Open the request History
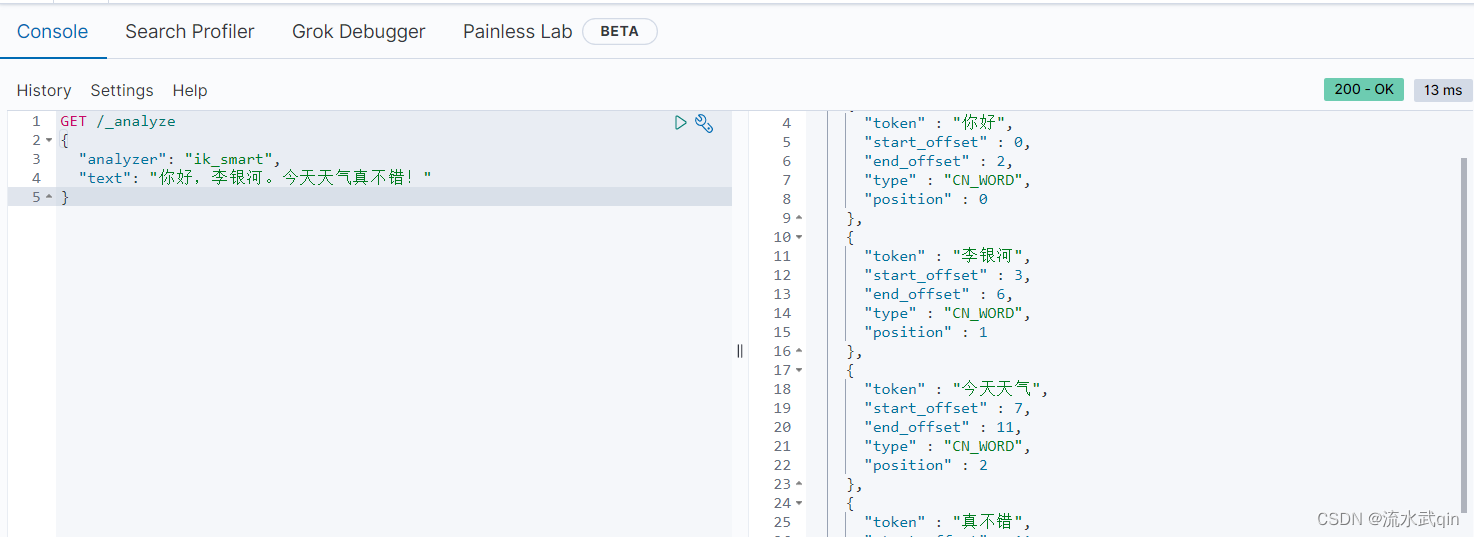The width and height of the screenshot is (1474, 537). tap(44, 90)
